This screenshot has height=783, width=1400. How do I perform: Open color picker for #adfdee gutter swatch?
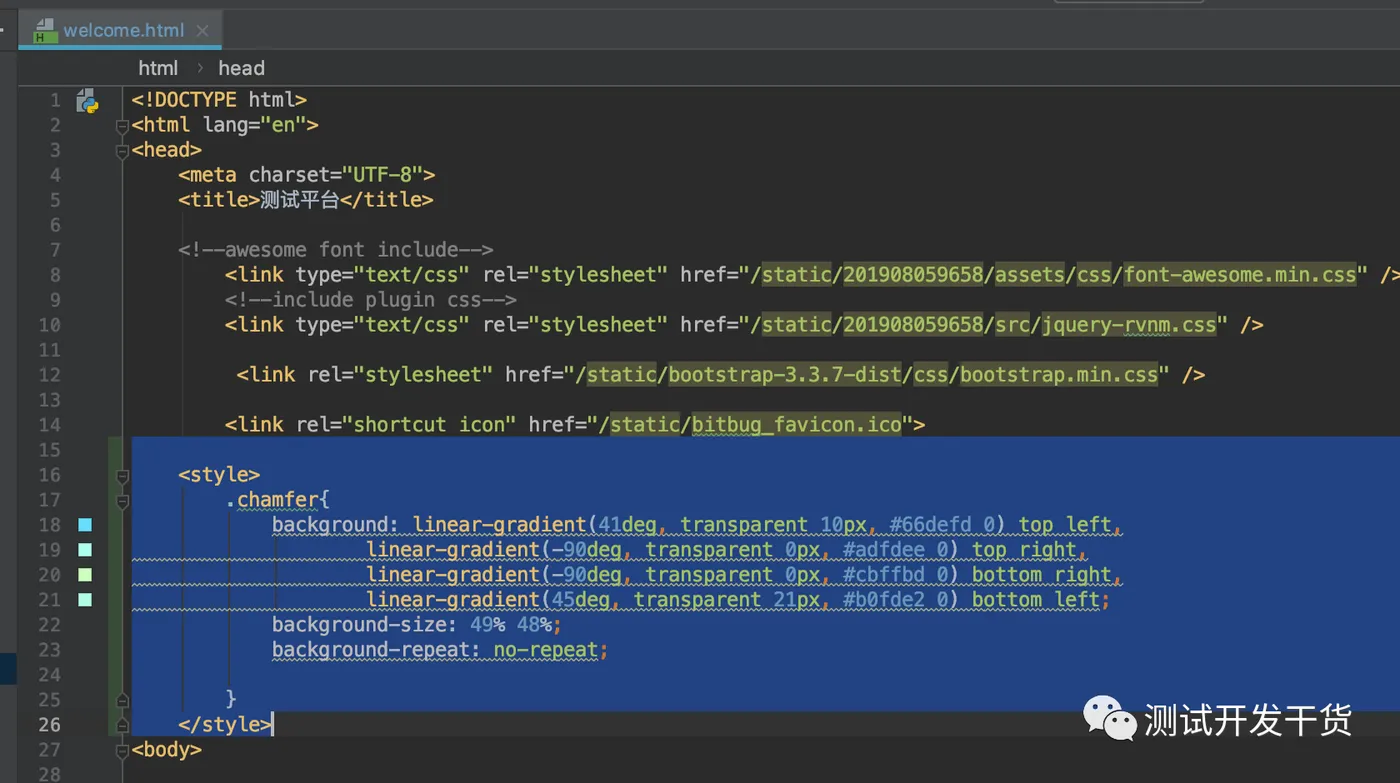coord(85,550)
